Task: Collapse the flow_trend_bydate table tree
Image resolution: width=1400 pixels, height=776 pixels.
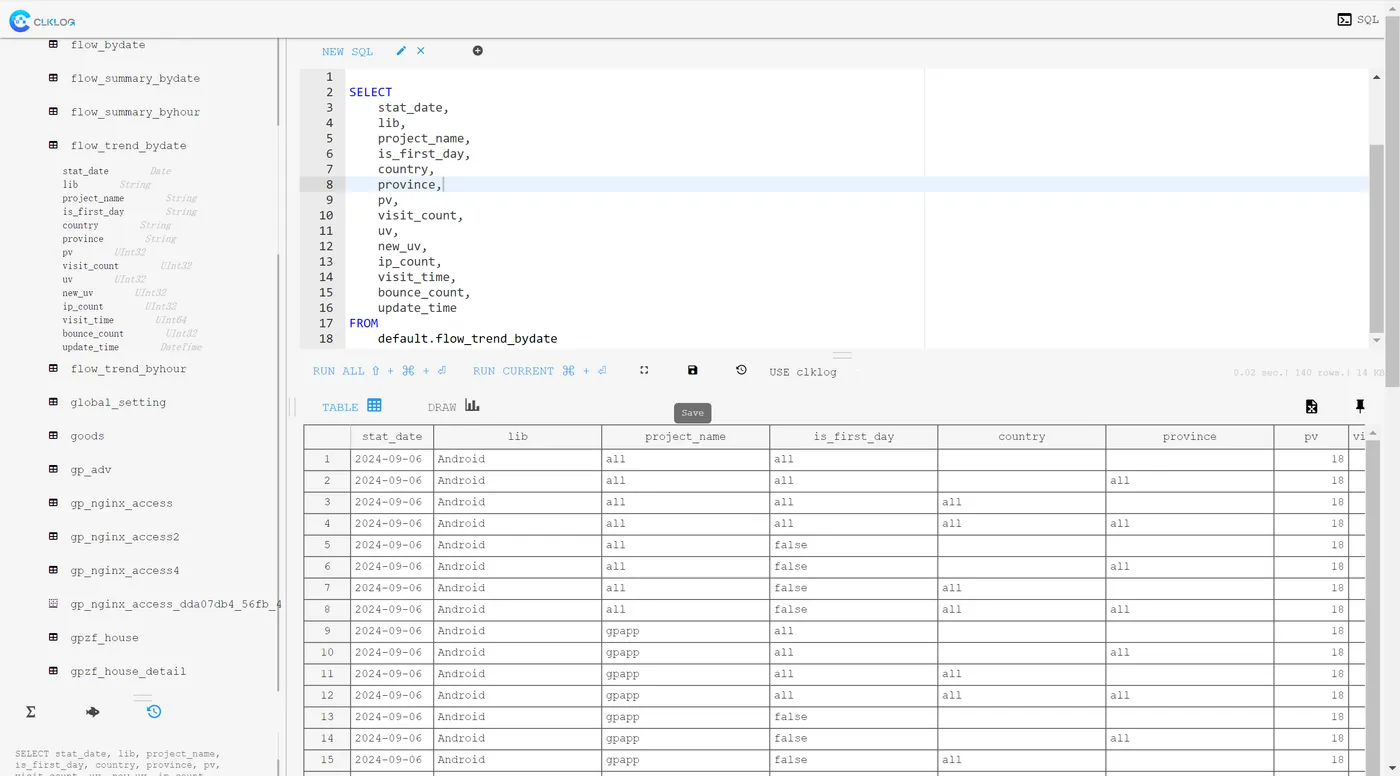Action: [128, 146]
